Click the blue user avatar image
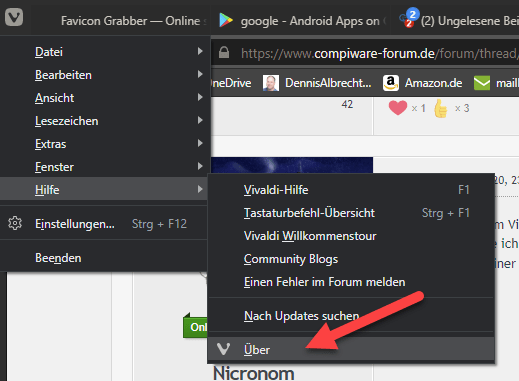This screenshot has height=381, width=519. coord(292,165)
